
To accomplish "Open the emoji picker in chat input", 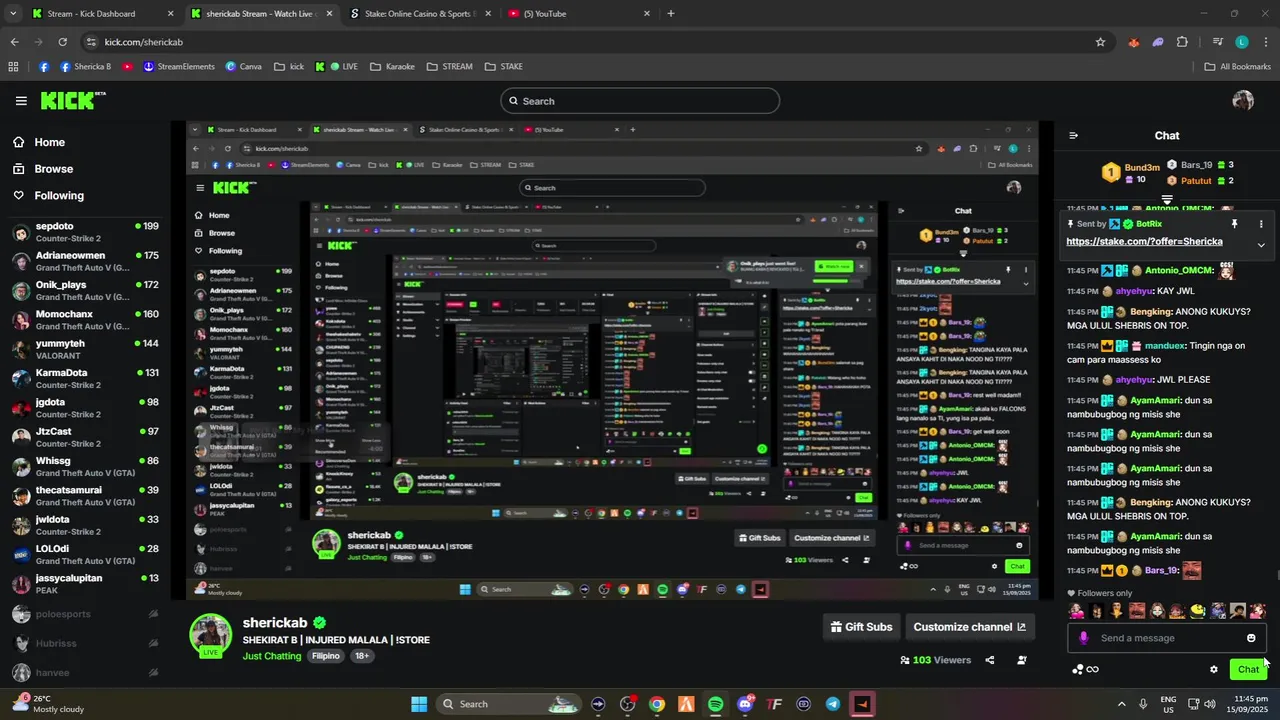I will pyautogui.click(x=1251, y=638).
